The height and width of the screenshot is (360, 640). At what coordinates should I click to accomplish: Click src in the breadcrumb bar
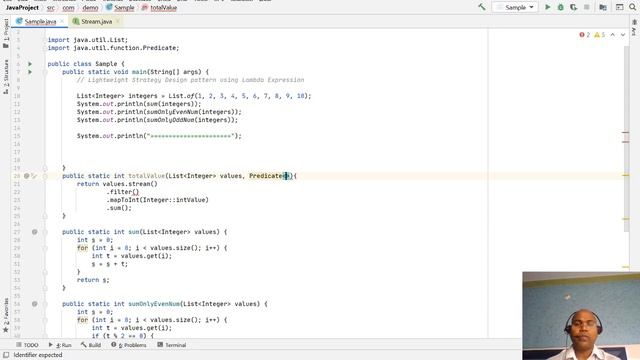coord(51,8)
